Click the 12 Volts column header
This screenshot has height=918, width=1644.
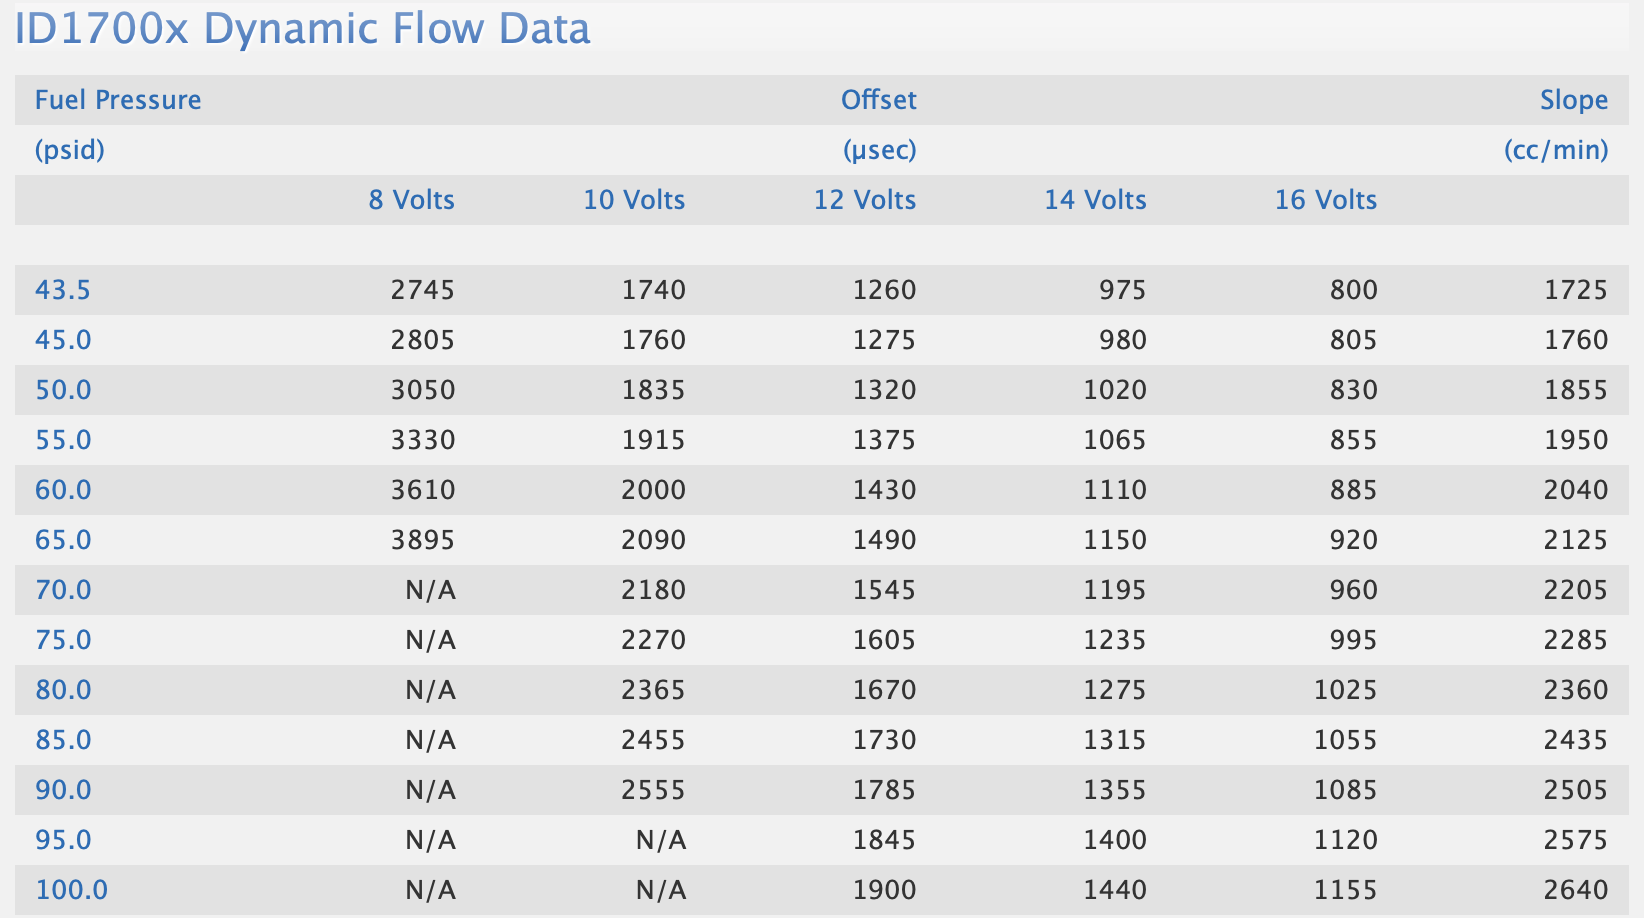(x=864, y=200)
